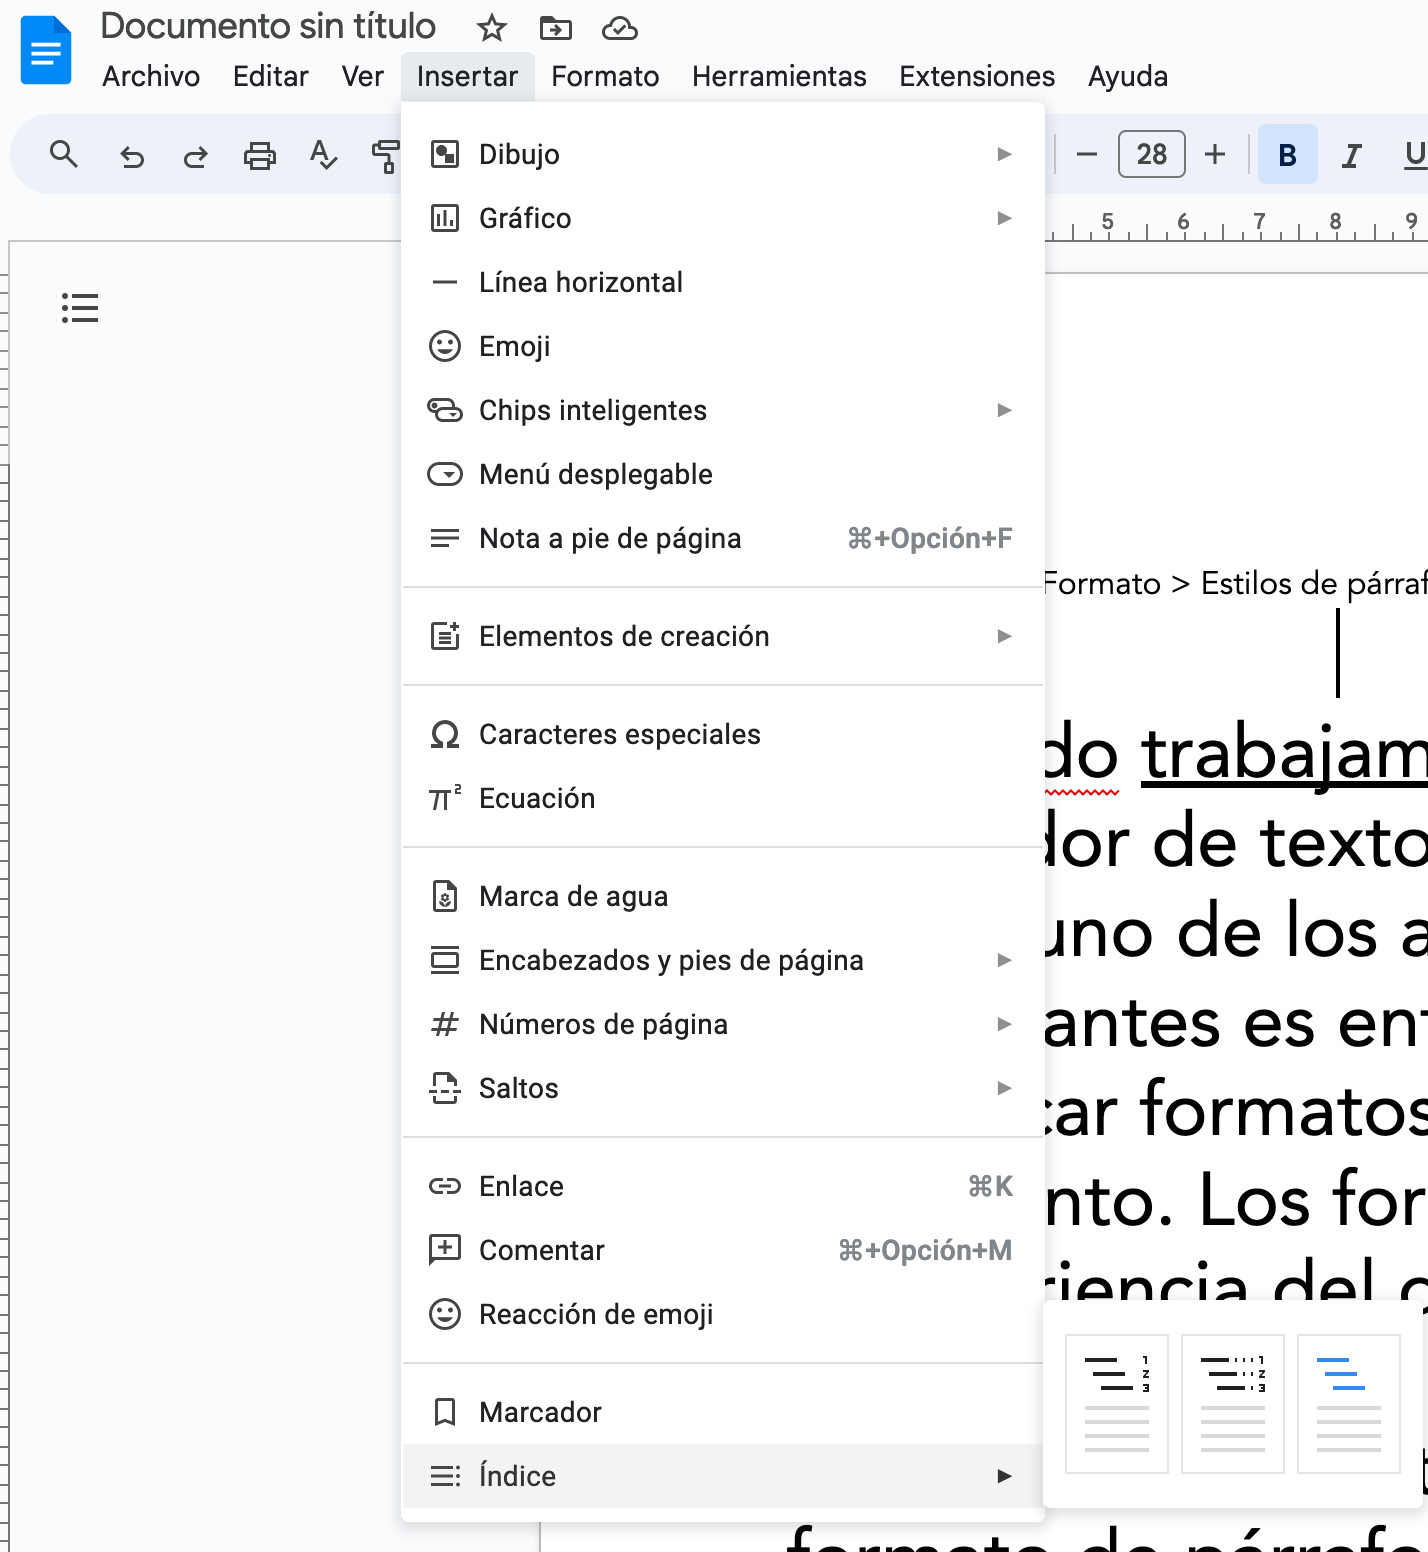This screenshot has width=1428, height=1552.
Task: Select Nota a pie de página
Action: point(608,538)
